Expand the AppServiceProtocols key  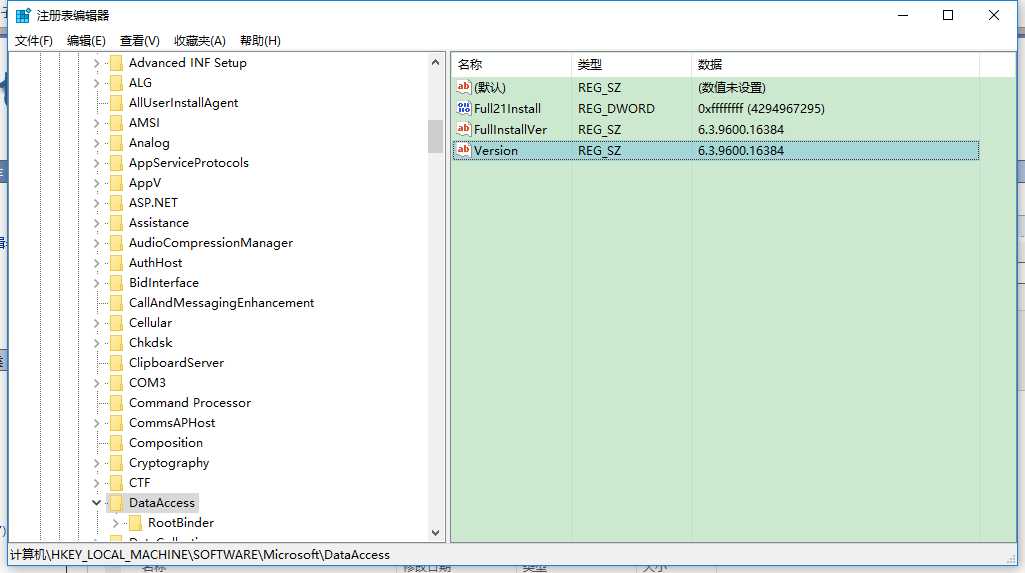[96, 163]
